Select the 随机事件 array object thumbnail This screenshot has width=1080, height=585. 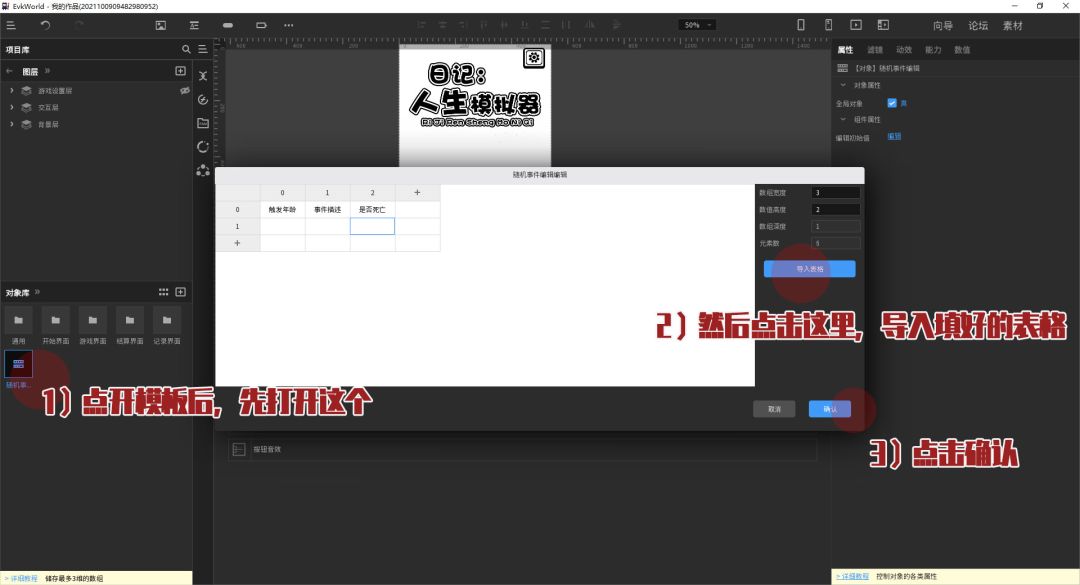pos(19,364)
